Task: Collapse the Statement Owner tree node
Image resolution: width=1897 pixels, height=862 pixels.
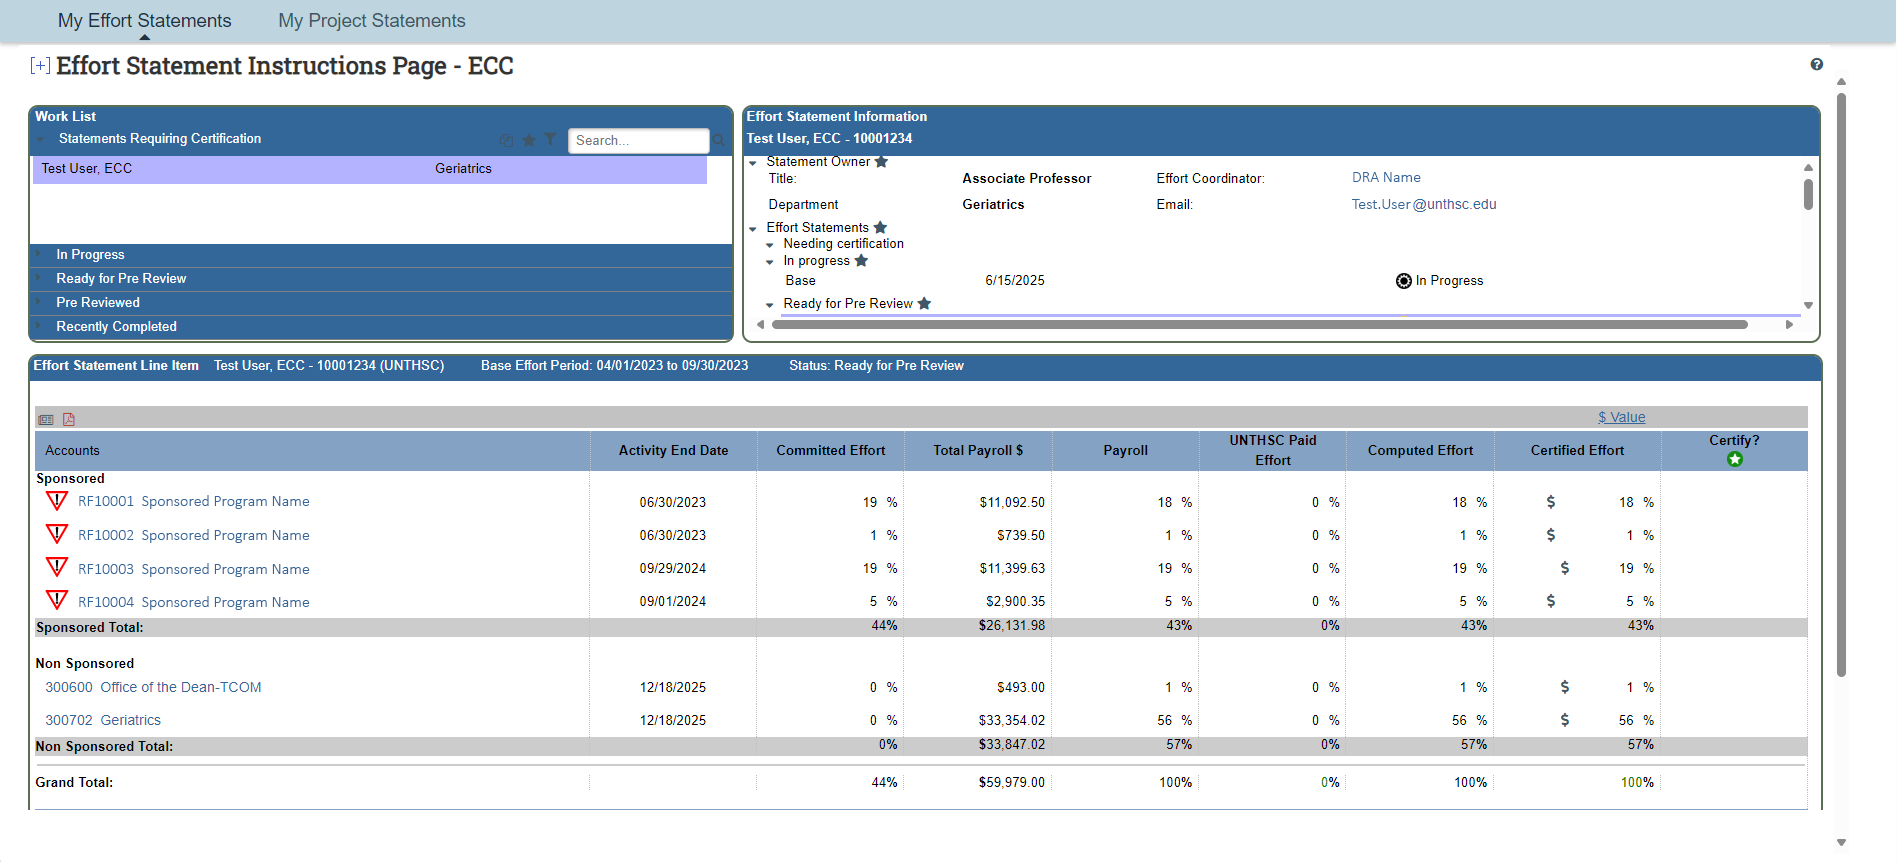Action: pyautogui.click(x=753, y=163)
